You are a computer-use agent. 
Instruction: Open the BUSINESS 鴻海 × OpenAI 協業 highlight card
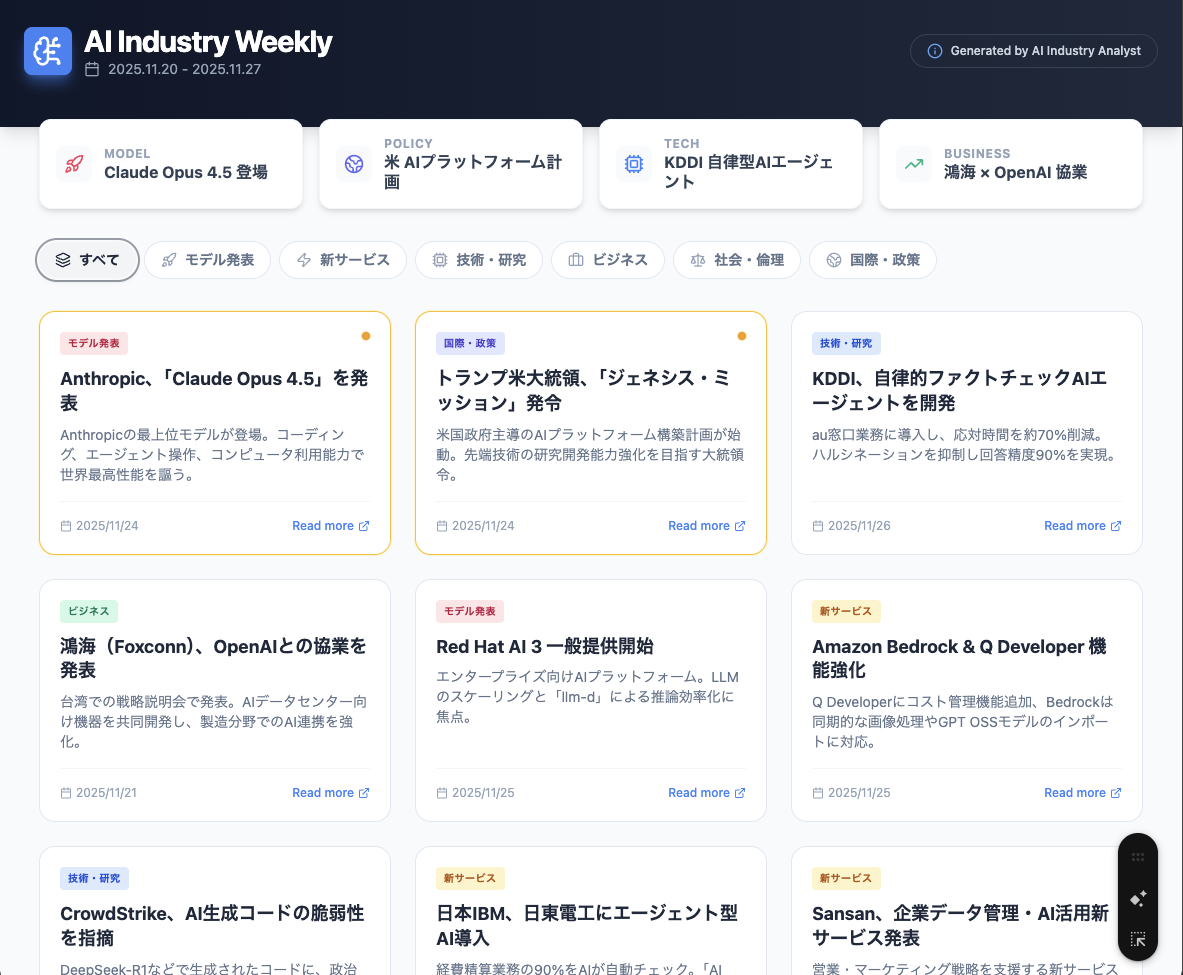[x=1011, y=164]
